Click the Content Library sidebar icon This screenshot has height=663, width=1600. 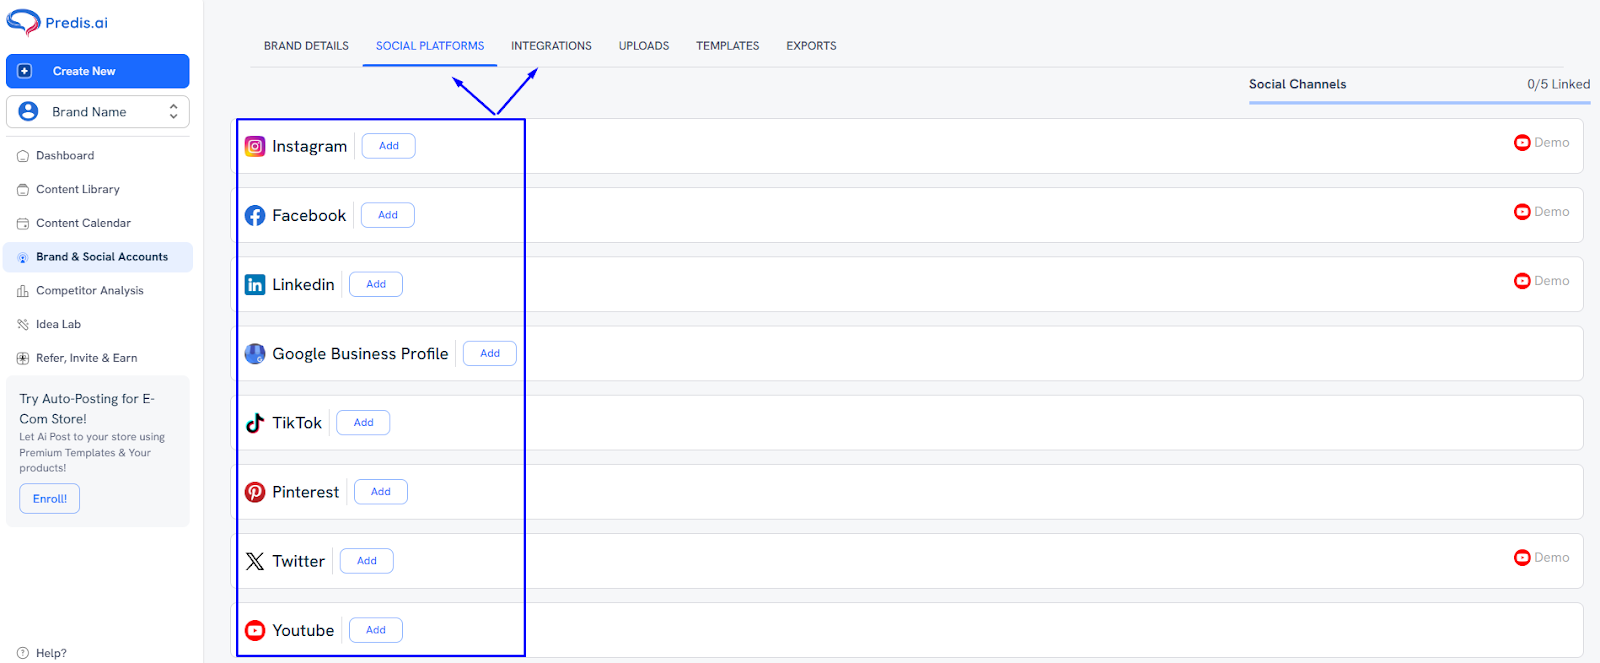pyautogui.click(x=23, y=190)
